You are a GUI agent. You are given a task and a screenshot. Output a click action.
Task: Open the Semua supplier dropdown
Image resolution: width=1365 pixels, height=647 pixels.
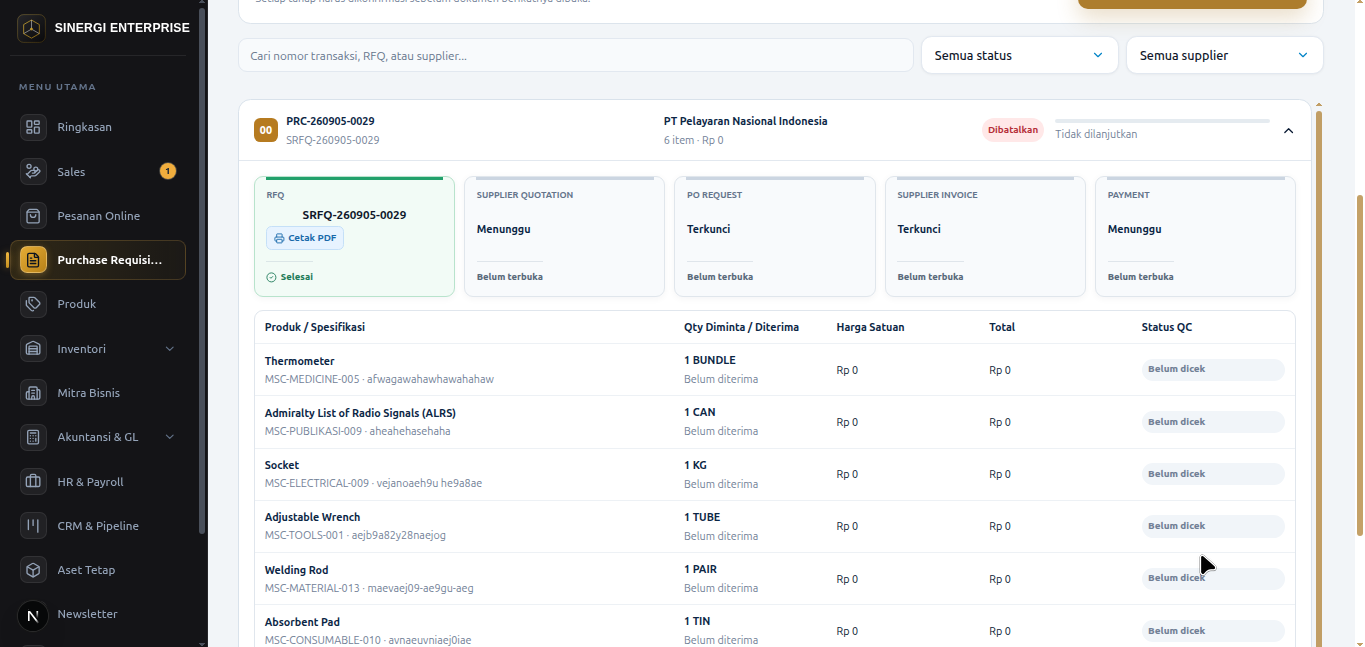click(x=1224, y=55)
